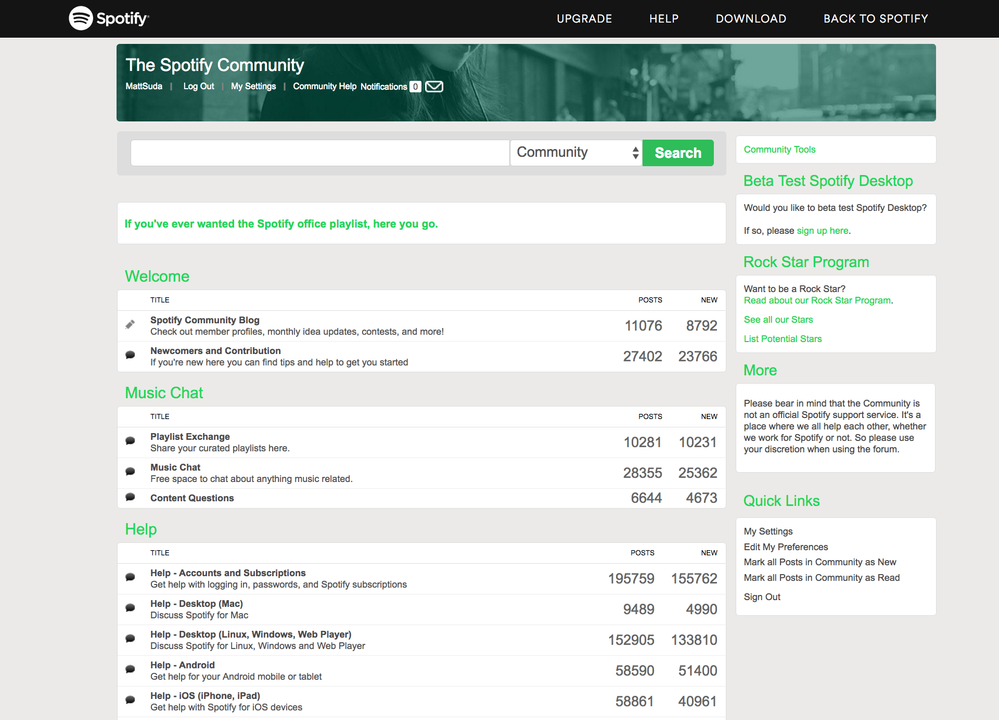Open Community Help in the banner

pyautogui.click(x=325, y=86)
